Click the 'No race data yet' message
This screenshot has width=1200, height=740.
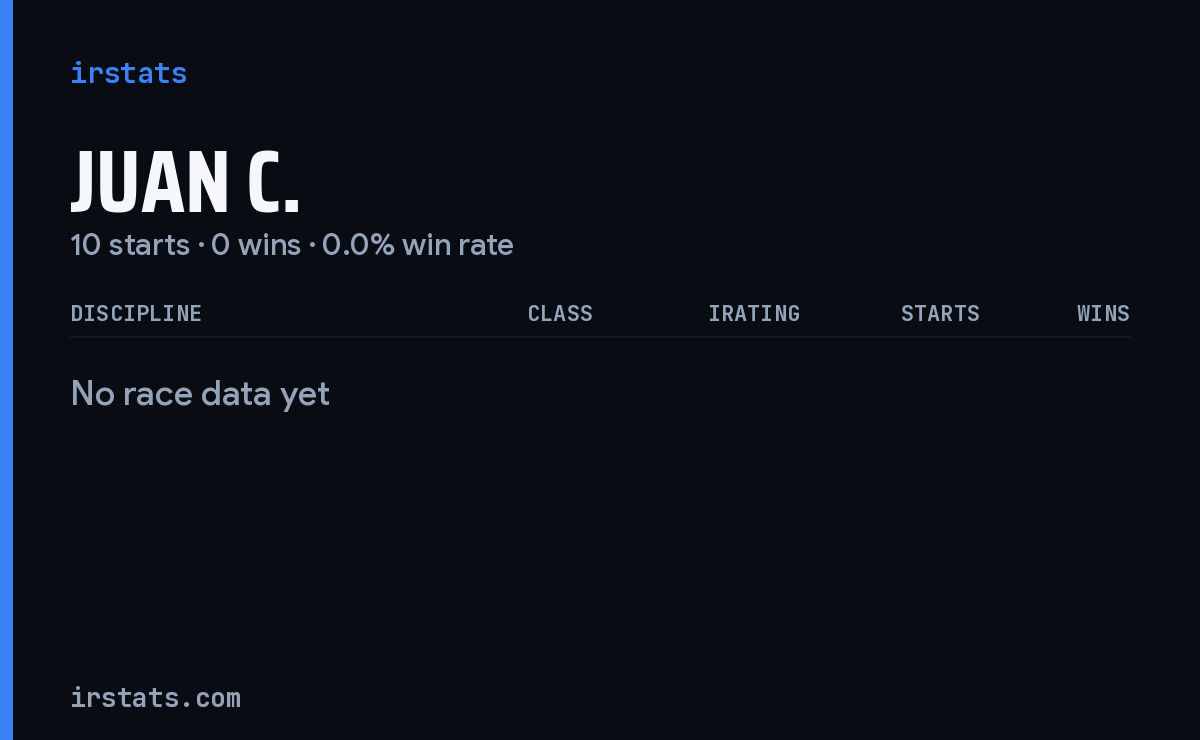(x=200, y=394)
